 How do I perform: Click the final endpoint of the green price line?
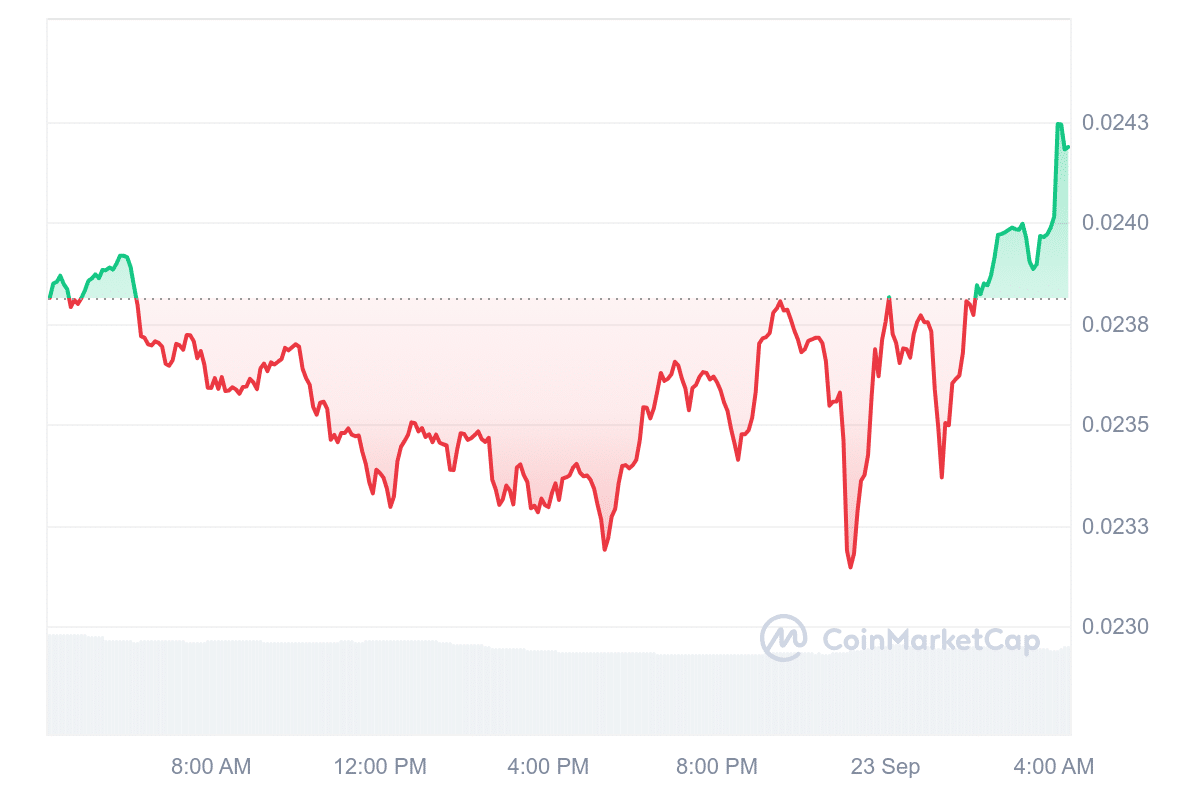1068,147
